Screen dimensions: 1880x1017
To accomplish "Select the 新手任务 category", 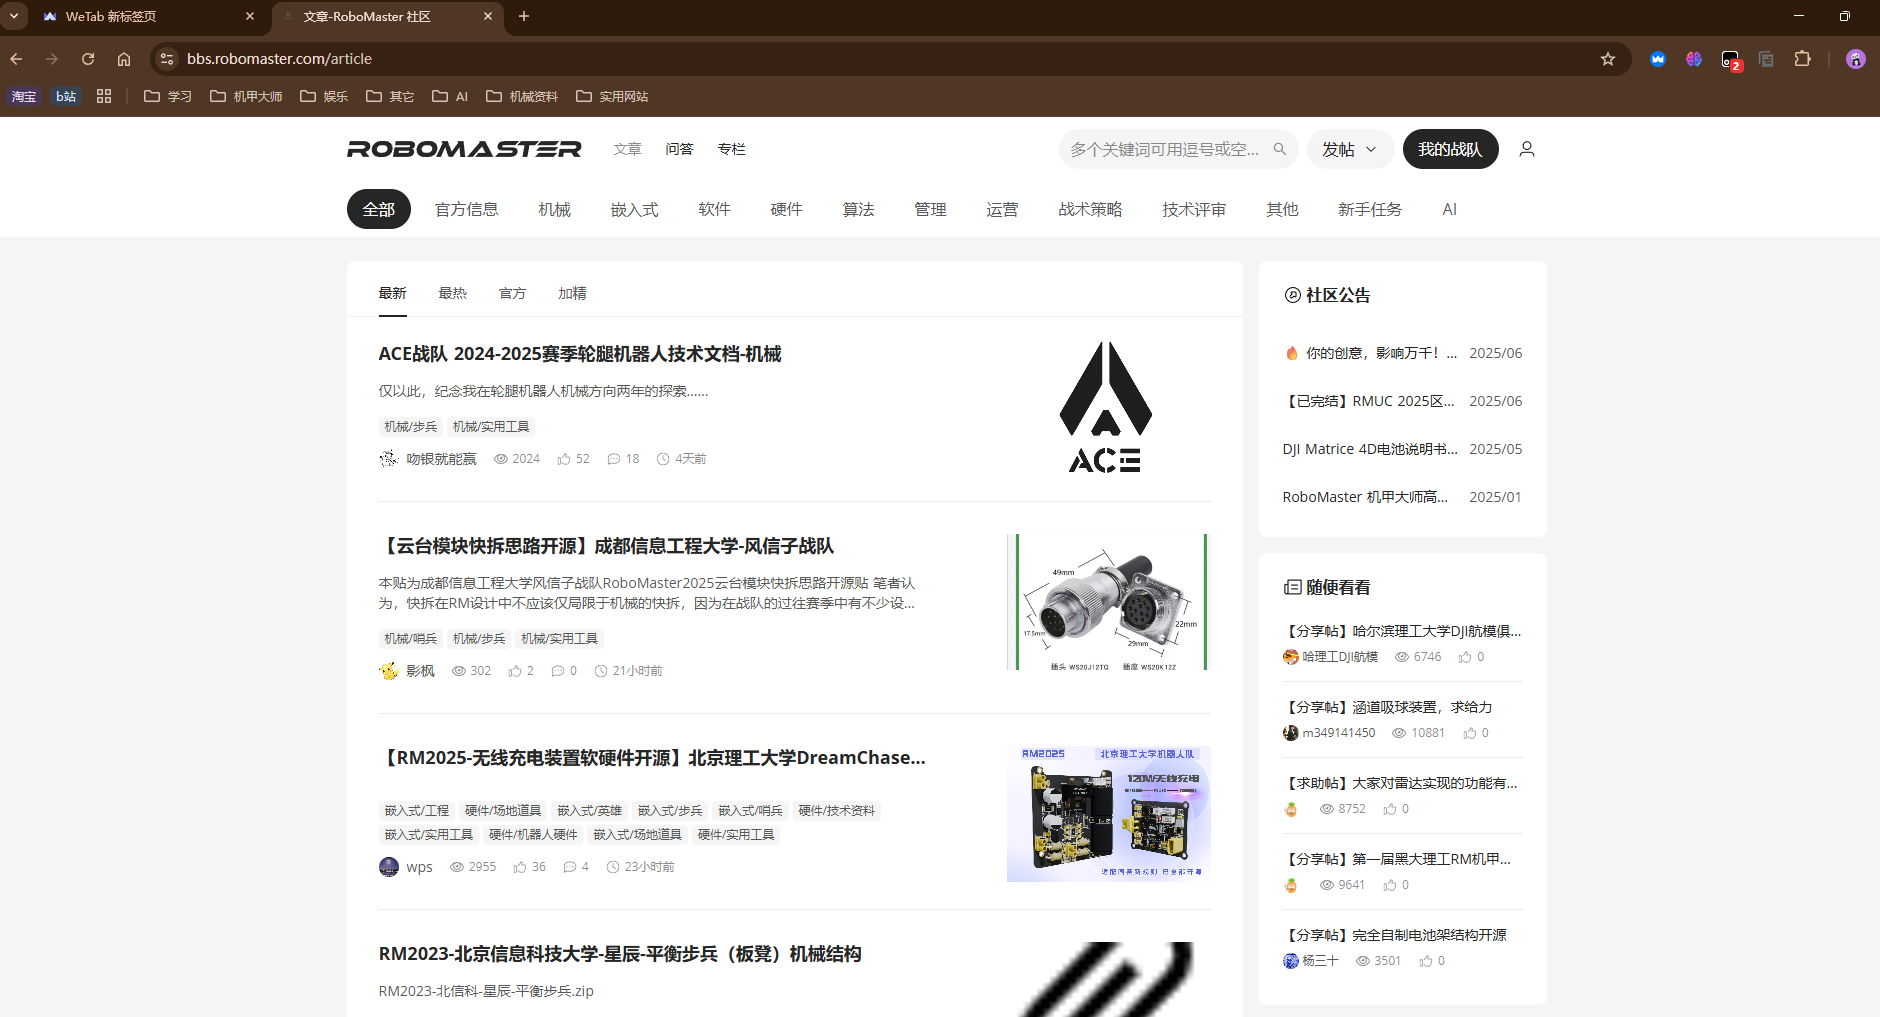I will (x=1370, y=209).
